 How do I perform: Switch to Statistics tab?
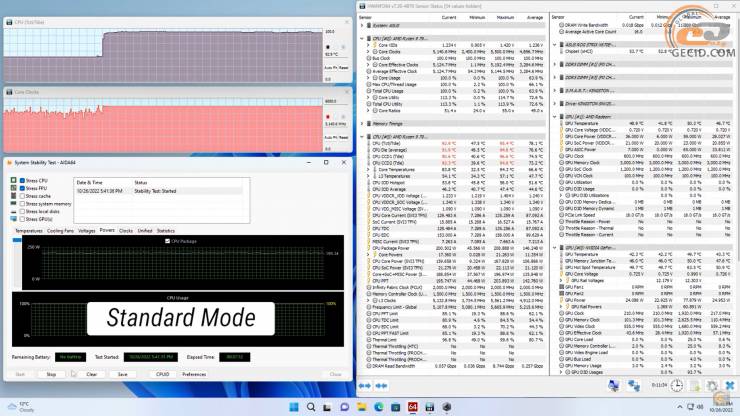[166, 231]
